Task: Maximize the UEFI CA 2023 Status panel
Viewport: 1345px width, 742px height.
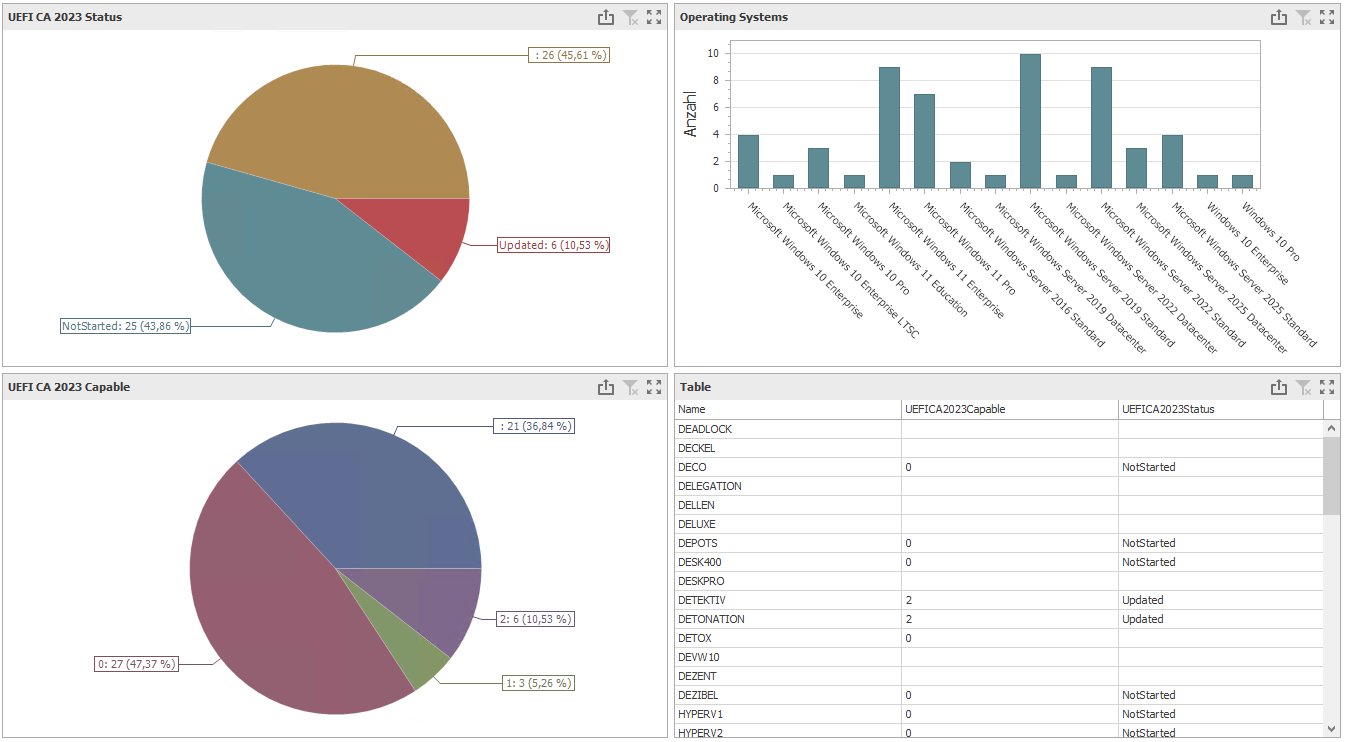Action: pyautogui.click(x=655, y=17)
